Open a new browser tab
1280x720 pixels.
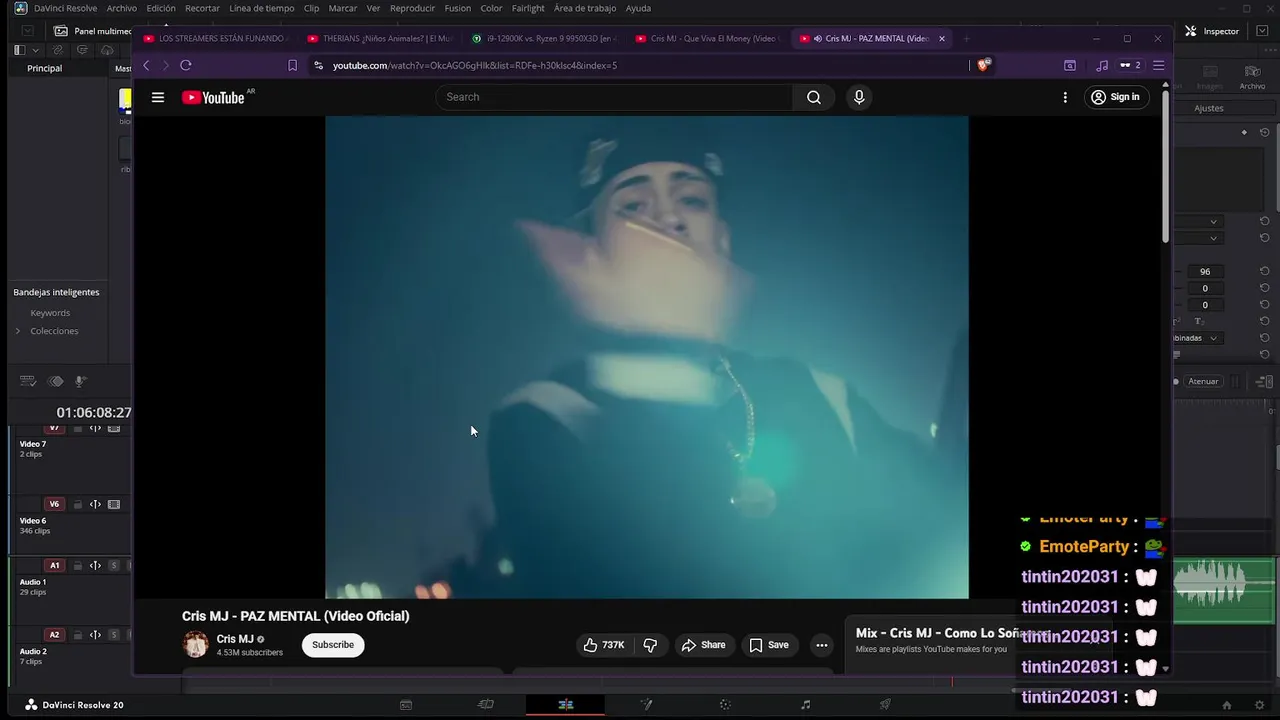(966, 38)
